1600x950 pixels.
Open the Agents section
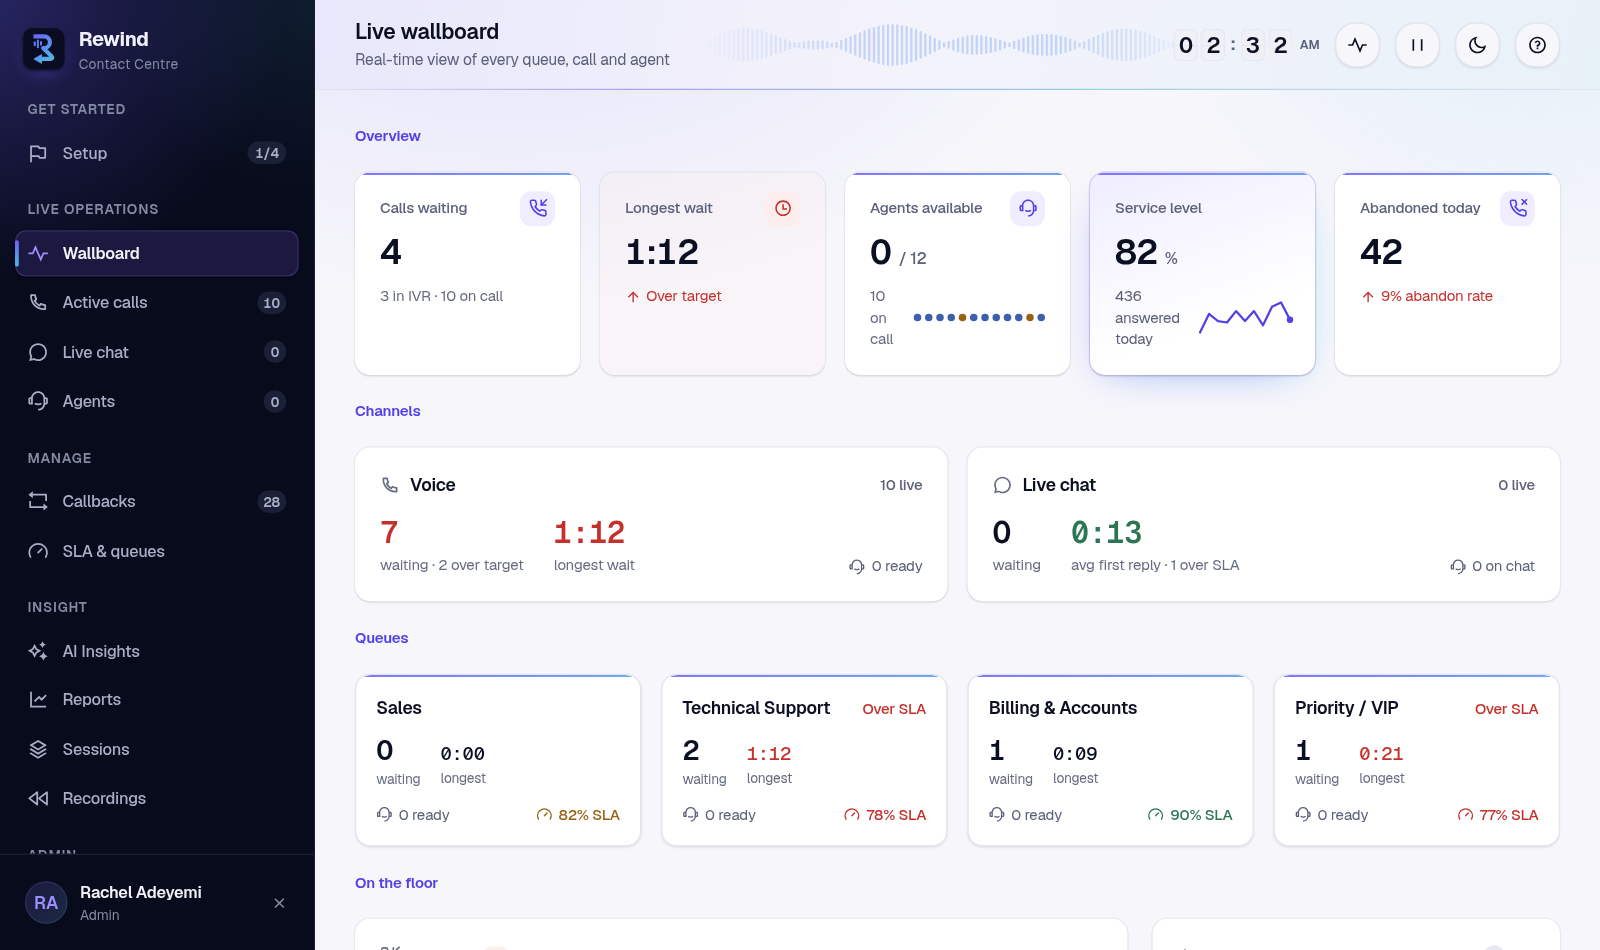[157, 401]
